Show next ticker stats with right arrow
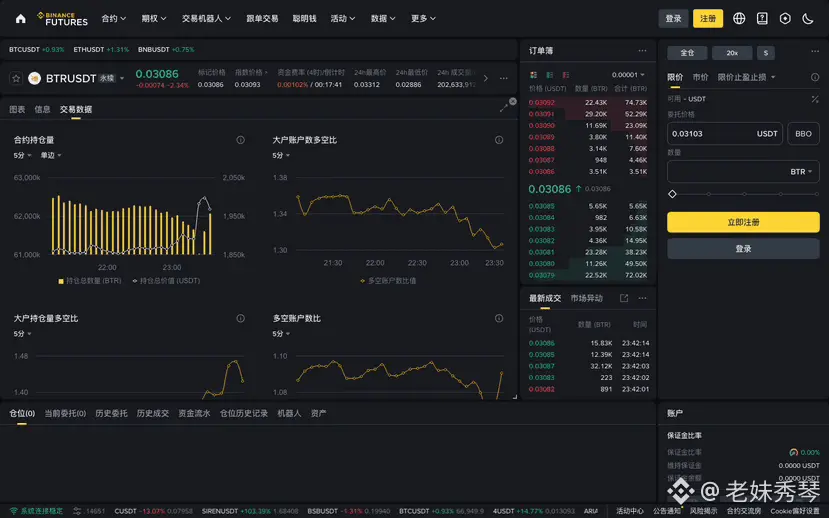Image resolution: width=829 pixels, height=518 pixels. click(x=485, y=78)
